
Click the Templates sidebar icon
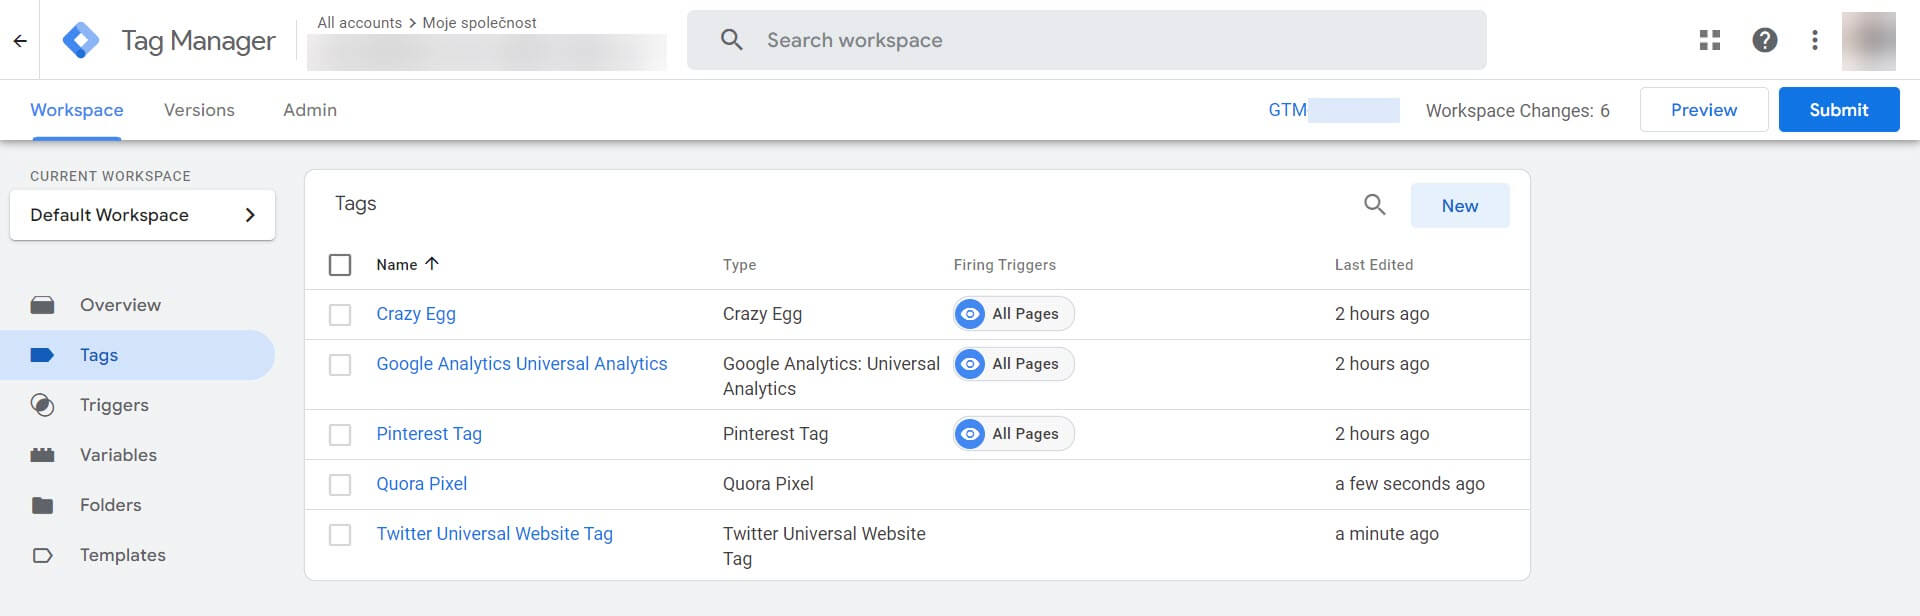click(43, 555)
